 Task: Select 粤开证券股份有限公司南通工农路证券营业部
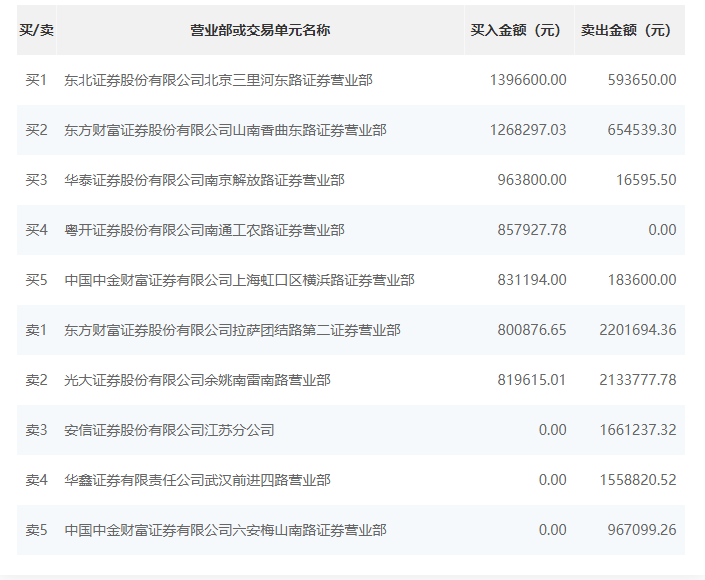pyautogui.click(x=205, y=230)
